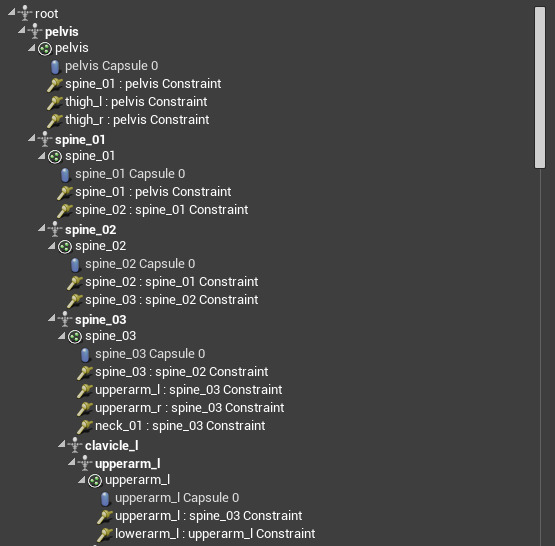Select the spine_03 physics body icon

coord(75,337)
